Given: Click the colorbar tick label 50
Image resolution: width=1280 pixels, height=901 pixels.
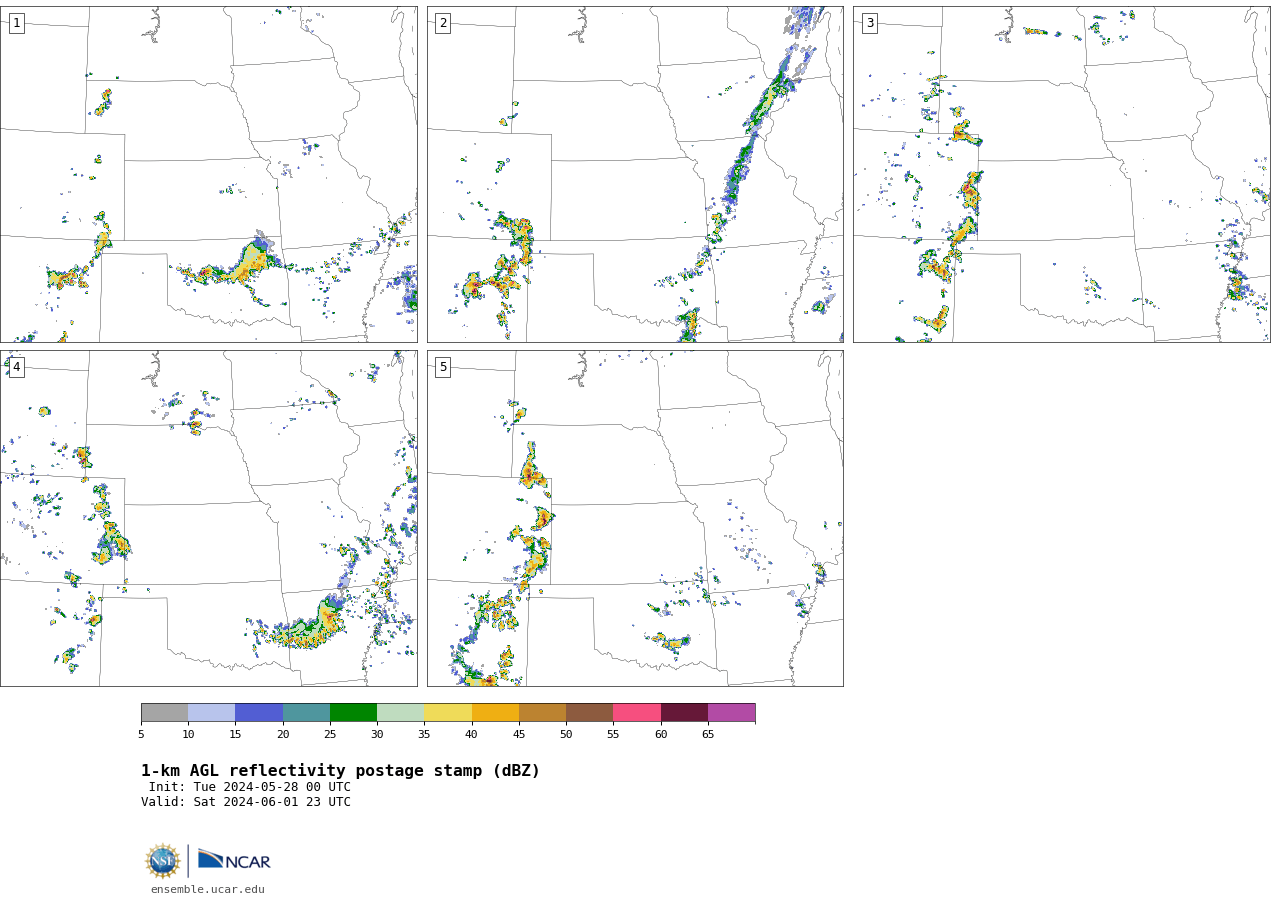Looking at the screenshot, I should (x=566, y=735).
